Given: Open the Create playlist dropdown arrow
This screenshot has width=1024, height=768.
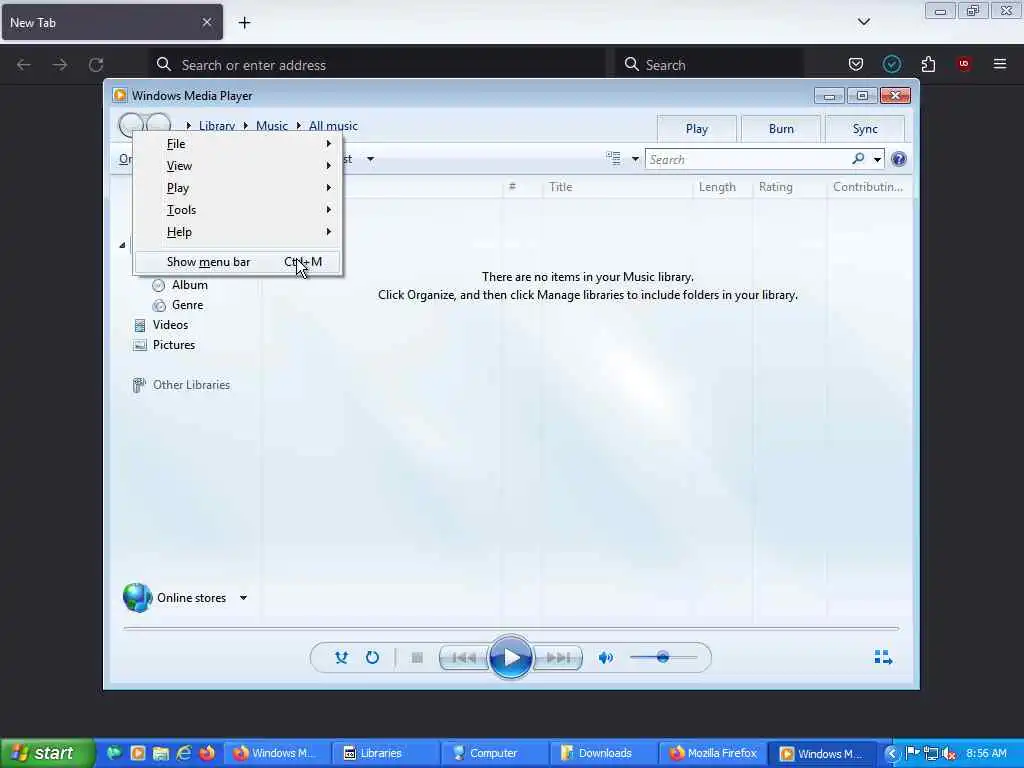Looking at the screenshot, I should point(370,159).
